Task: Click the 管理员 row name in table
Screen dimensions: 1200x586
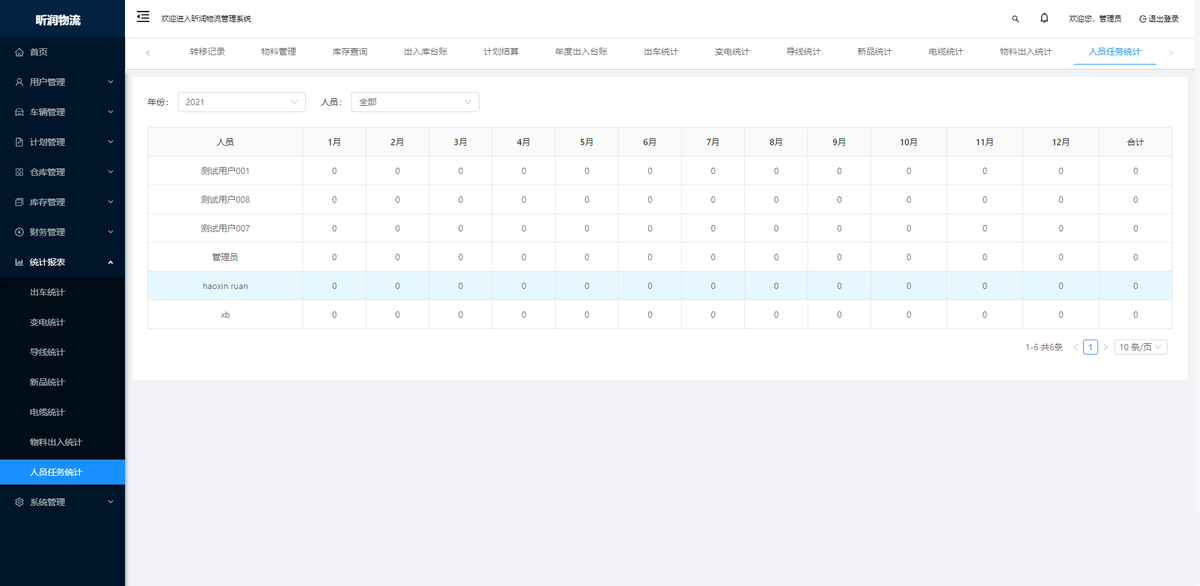Action: (x=225, y=257)
